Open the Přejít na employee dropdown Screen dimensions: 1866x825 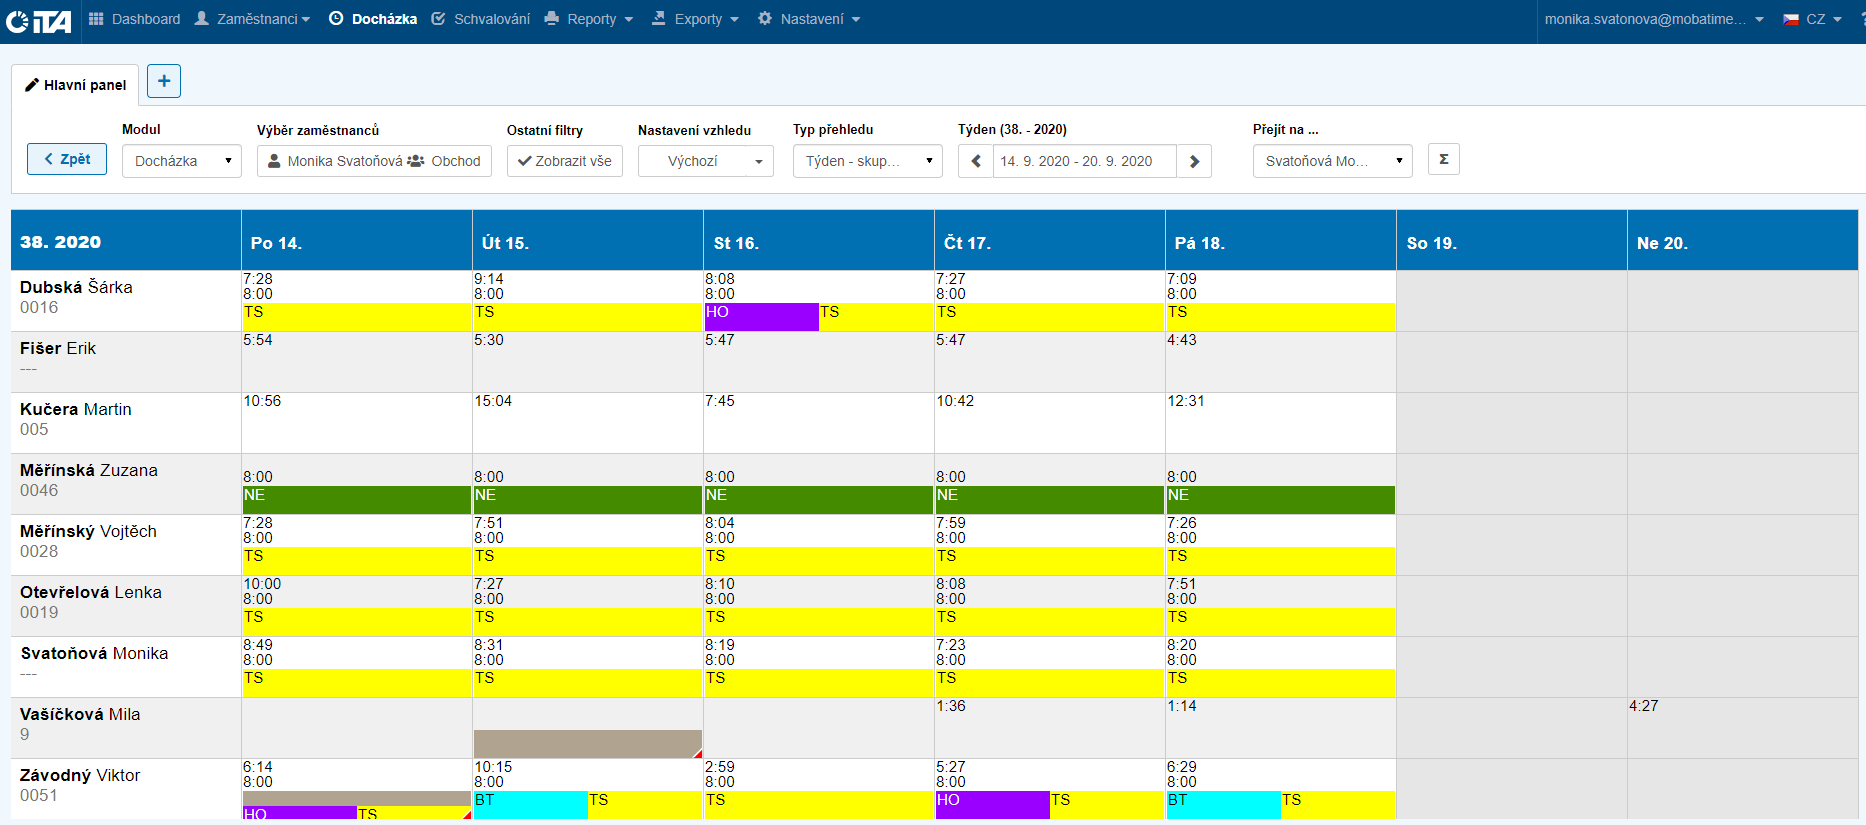[x=1331, y=161]
